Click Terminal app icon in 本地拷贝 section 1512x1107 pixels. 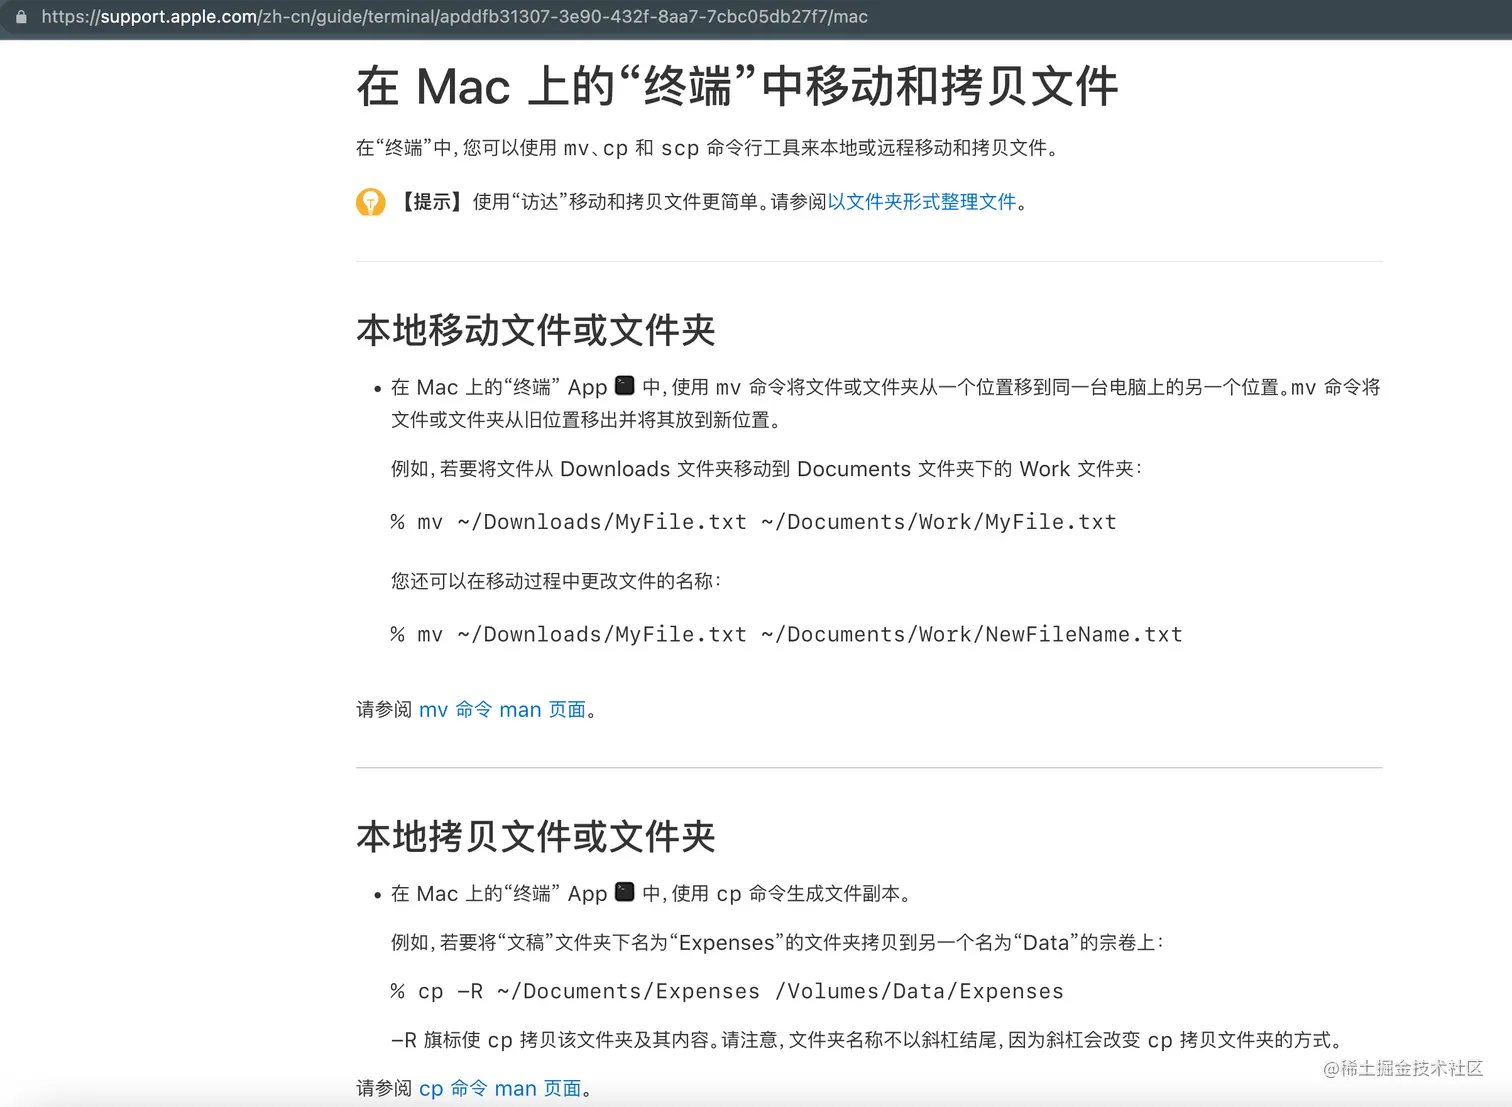tap(625, 892)
